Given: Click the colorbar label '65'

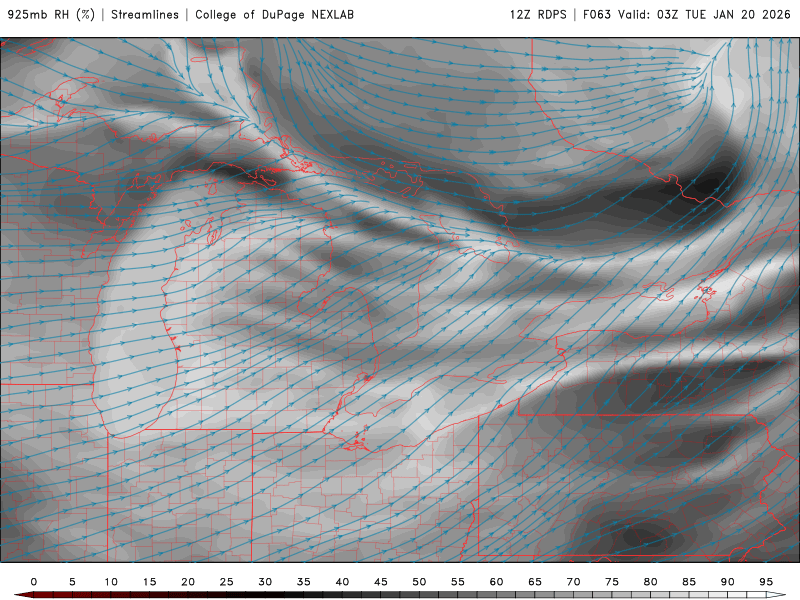Looking at the screenshot, I should point(535,582).
